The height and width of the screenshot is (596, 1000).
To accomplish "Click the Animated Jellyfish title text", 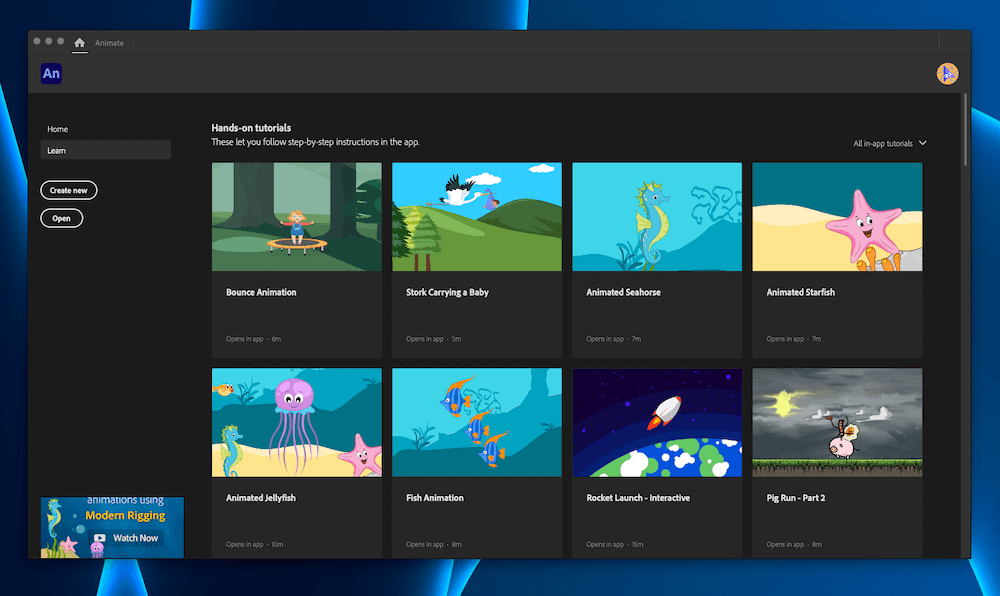I will tap(261, 498).
